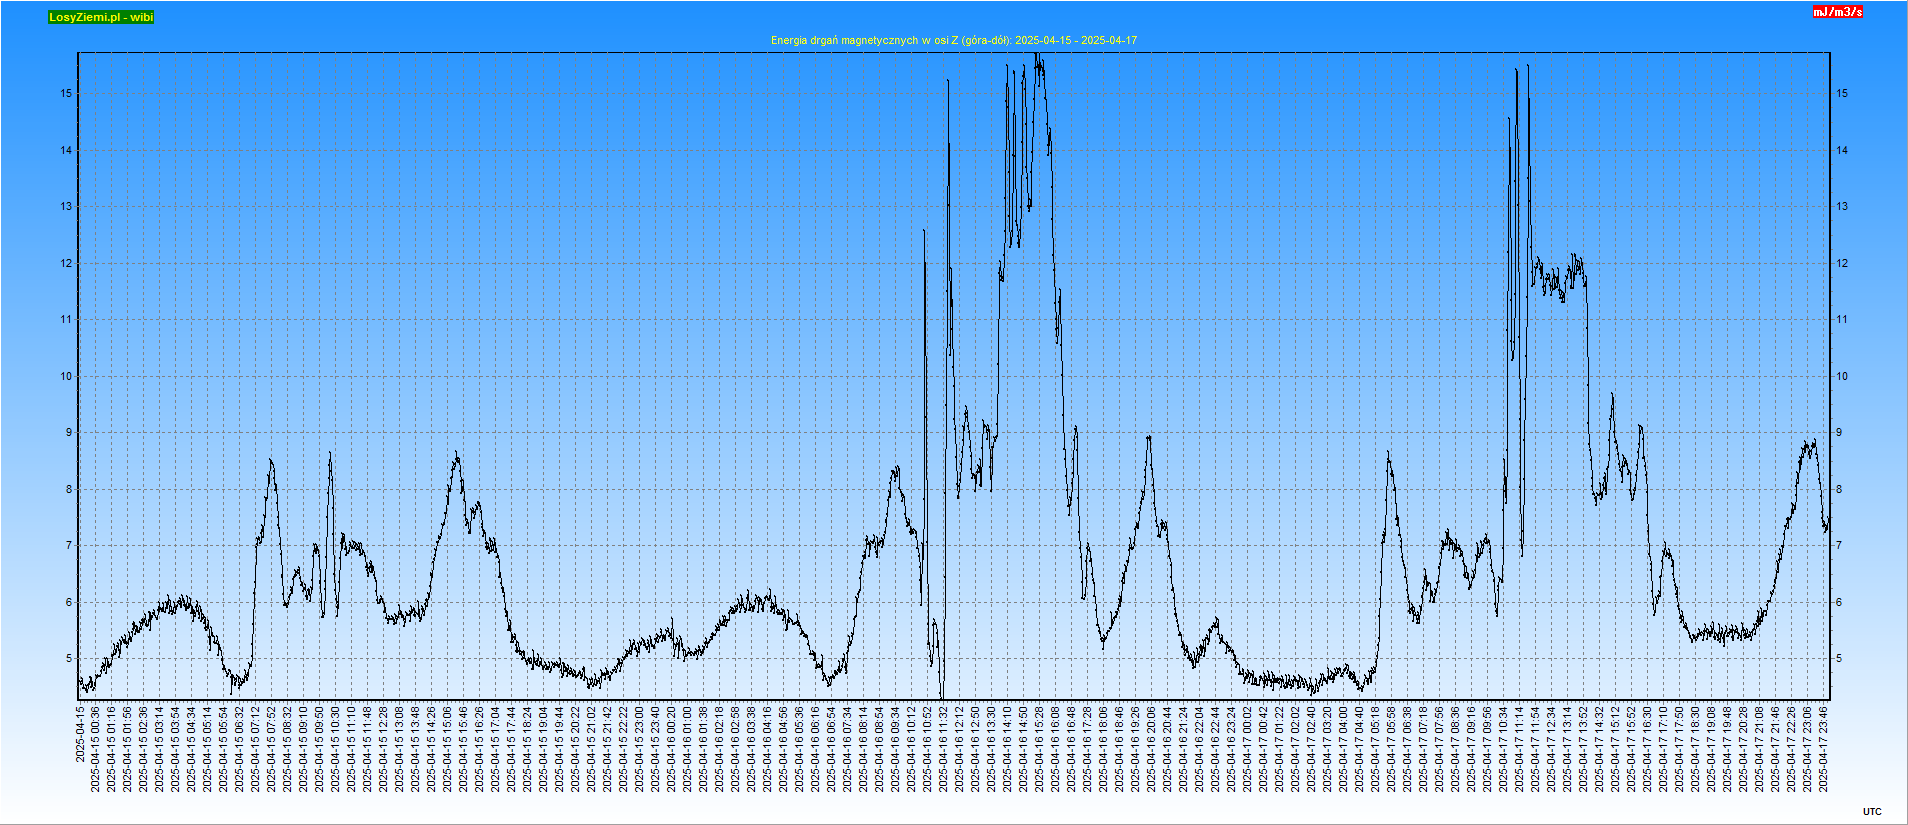Click the UTC label at bottom right
The width and height of the screenshot is (1908, 825).
pos(1872,811)
